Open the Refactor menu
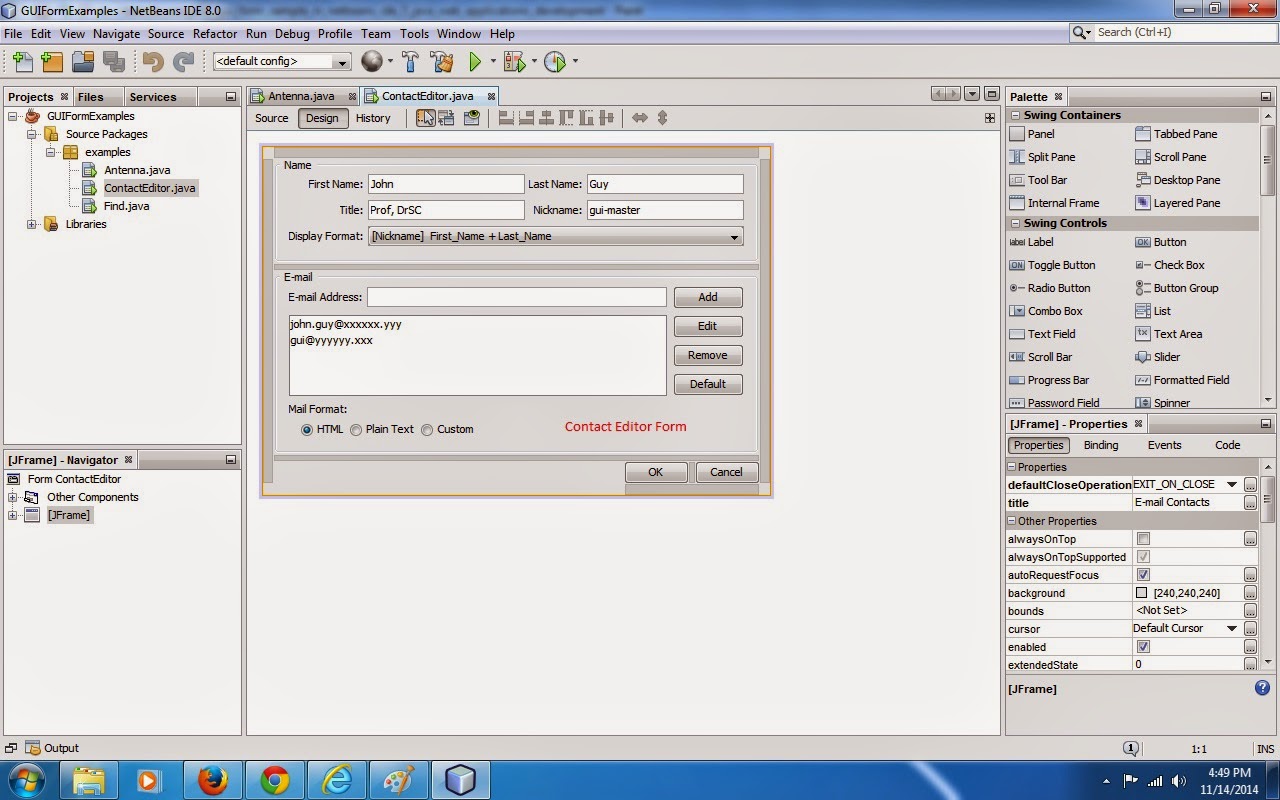Screen dimensions: 1280x800 (x=215, y=33)
